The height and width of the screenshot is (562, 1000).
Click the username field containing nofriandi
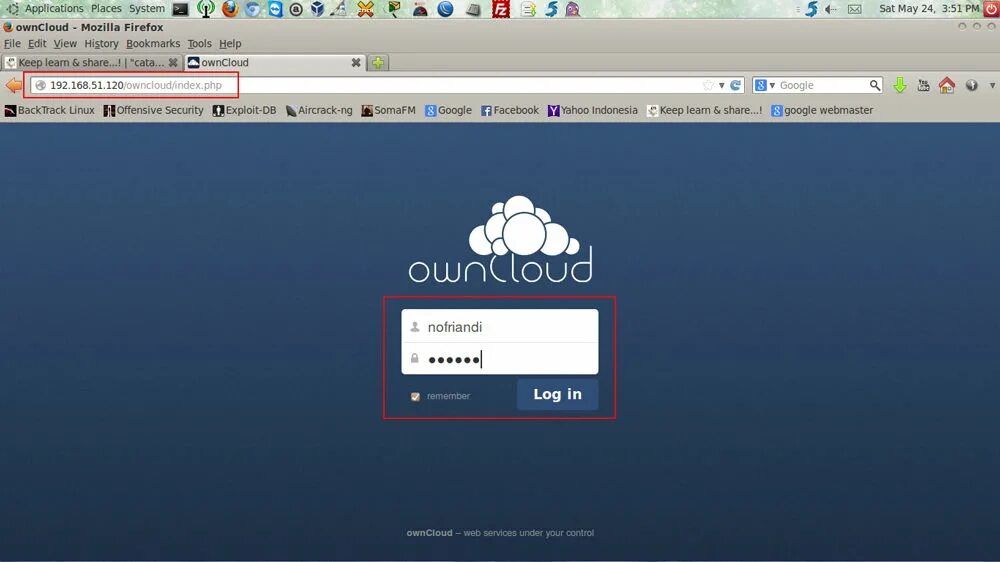click(x=500, y=327)
